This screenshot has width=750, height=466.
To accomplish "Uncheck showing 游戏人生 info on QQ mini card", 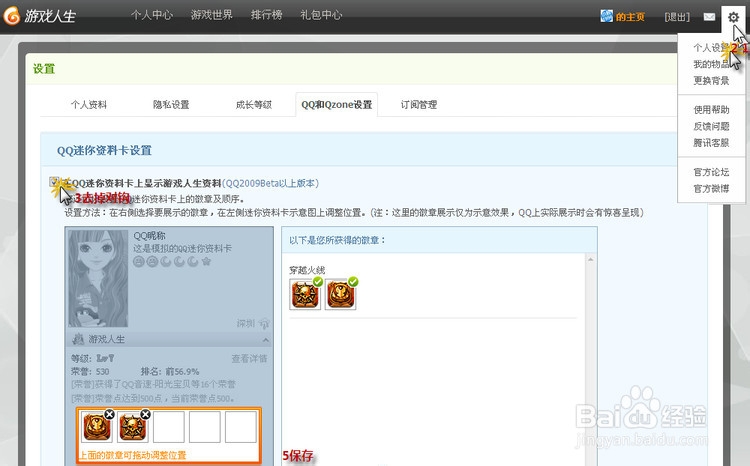I will [54, 182].
